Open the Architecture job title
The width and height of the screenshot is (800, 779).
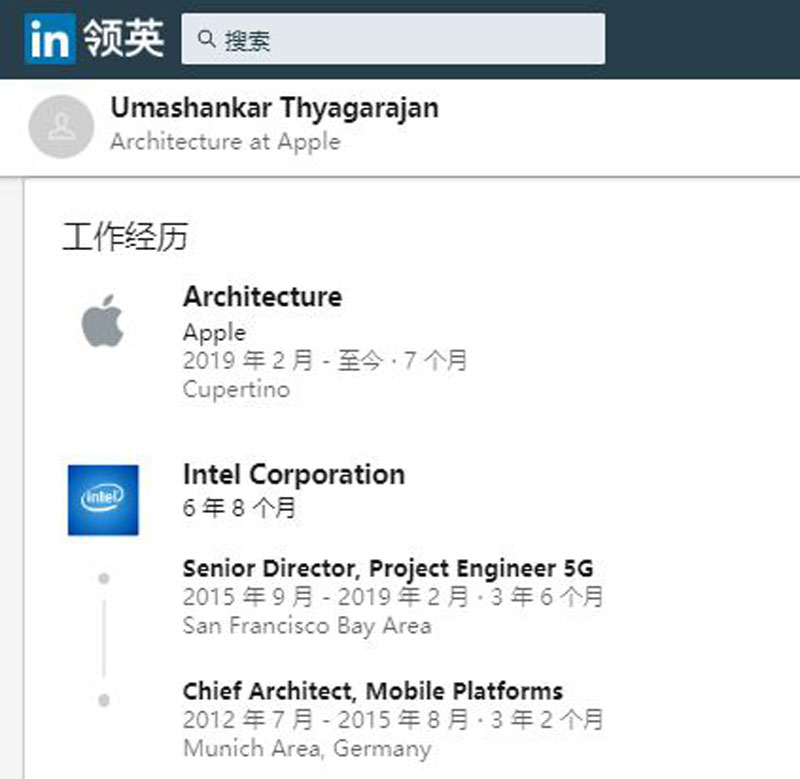point(262,297)
